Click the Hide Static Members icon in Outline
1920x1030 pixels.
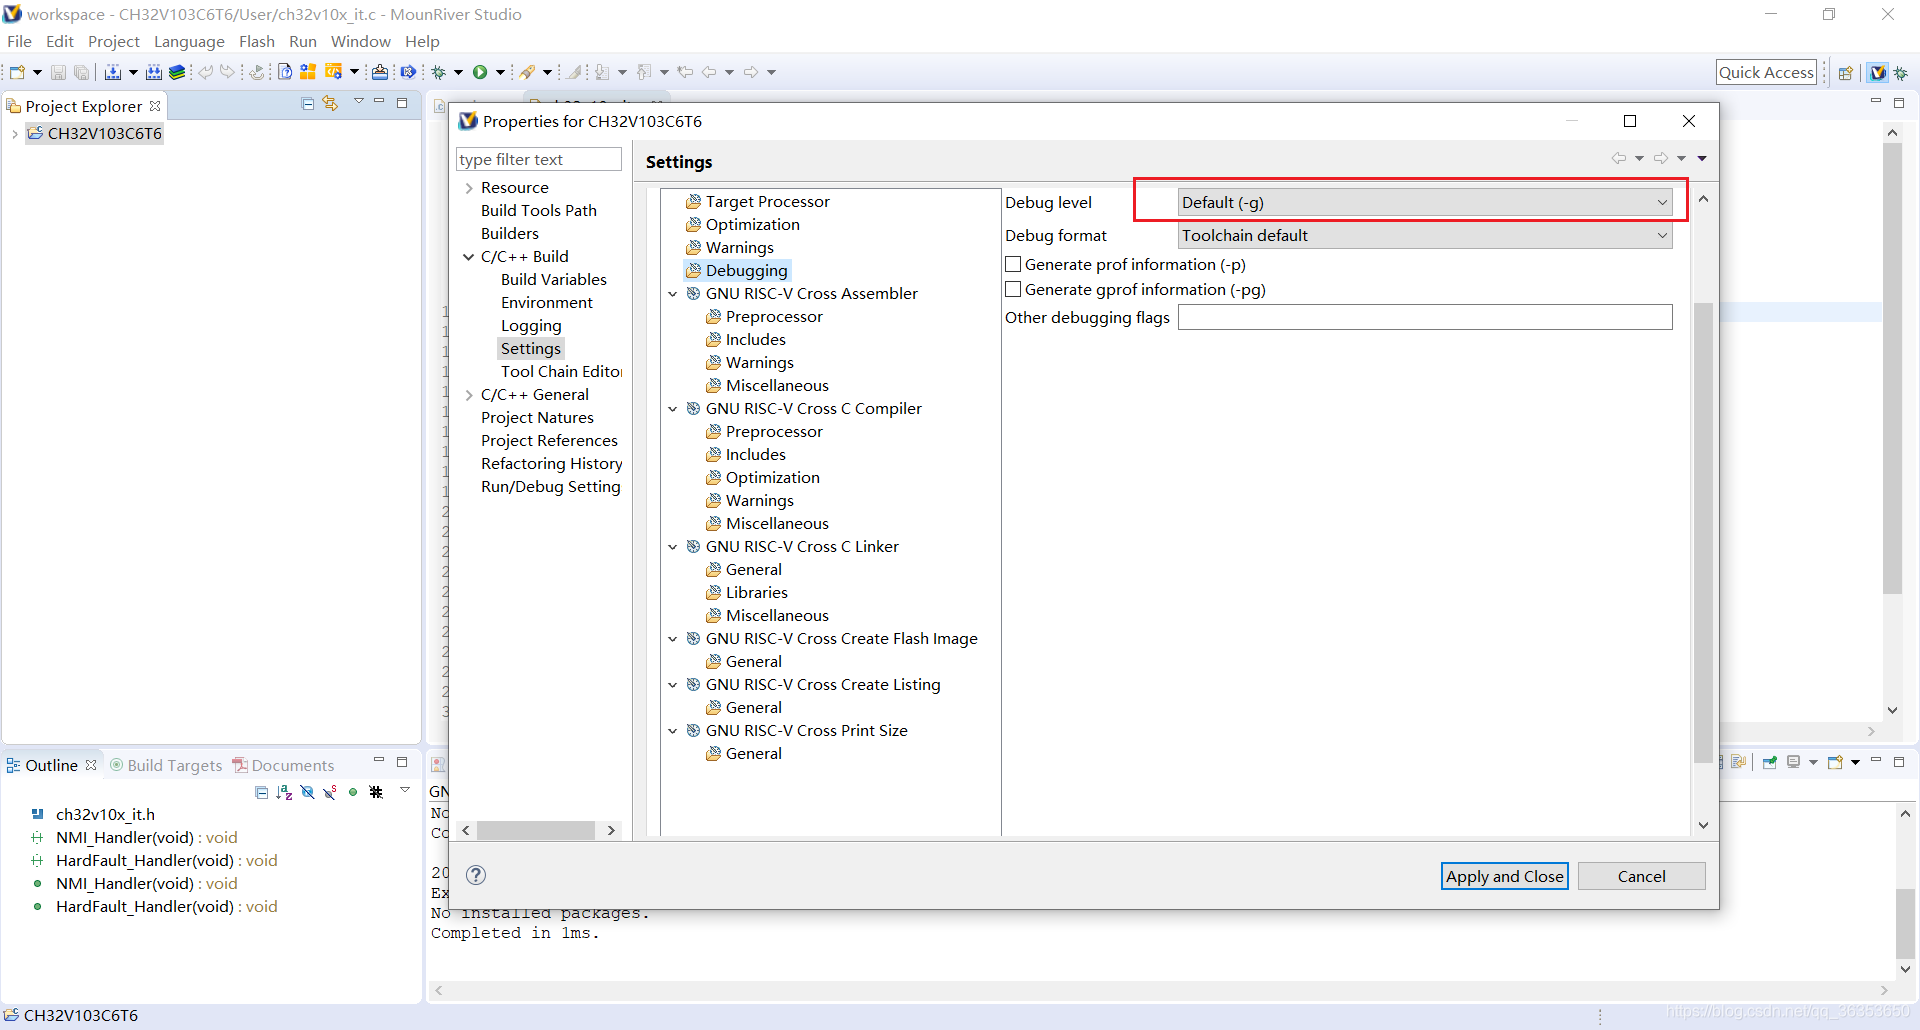click(x=330, y=792)
